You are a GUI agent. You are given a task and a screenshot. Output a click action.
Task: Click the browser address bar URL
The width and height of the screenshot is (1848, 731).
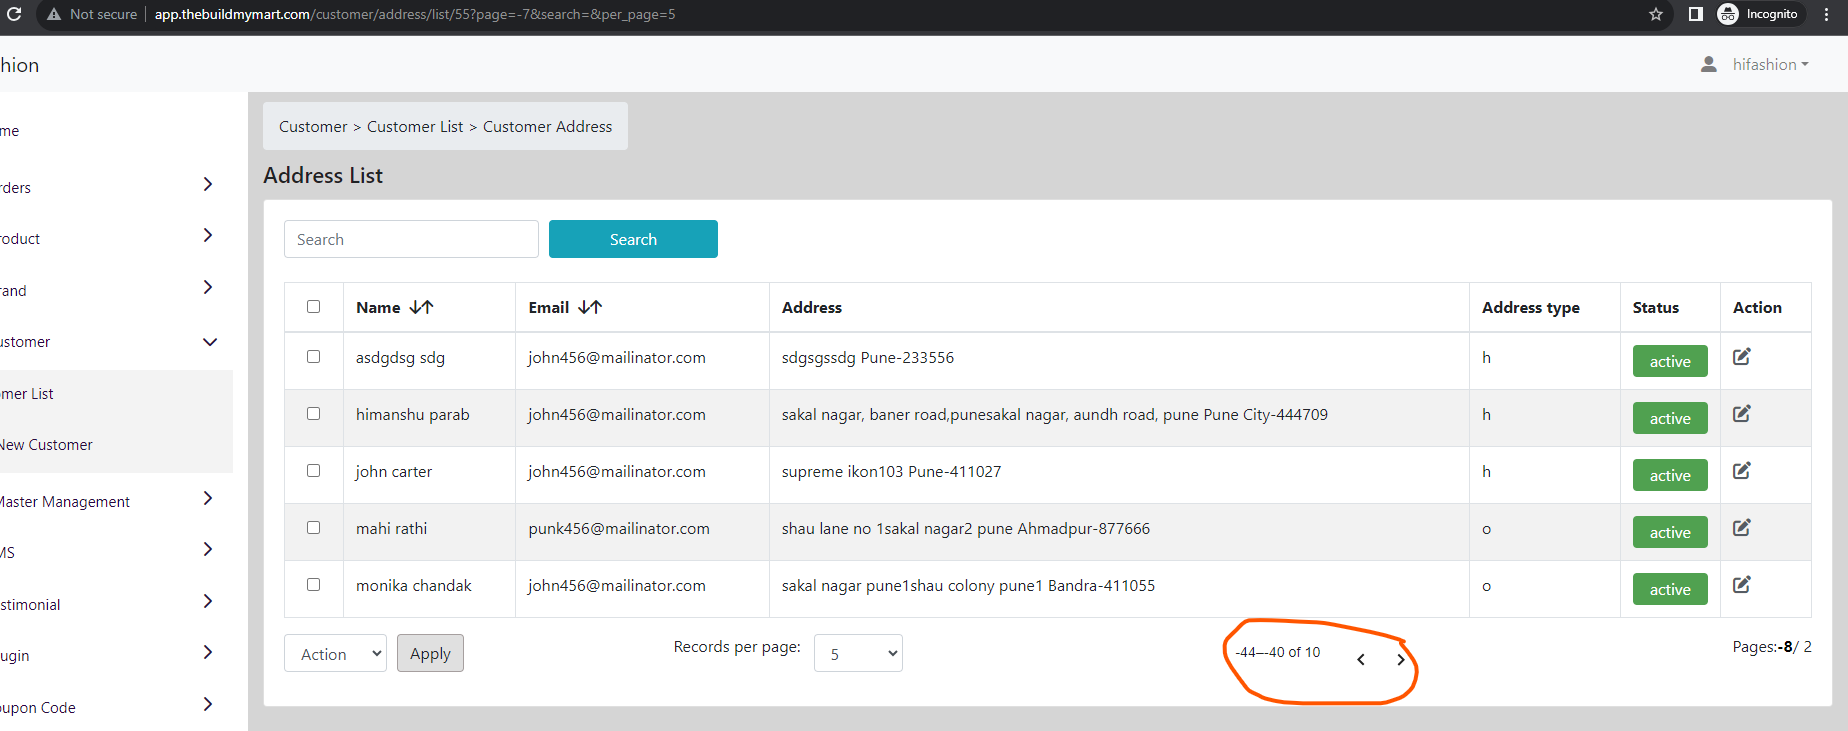[415, 14]
